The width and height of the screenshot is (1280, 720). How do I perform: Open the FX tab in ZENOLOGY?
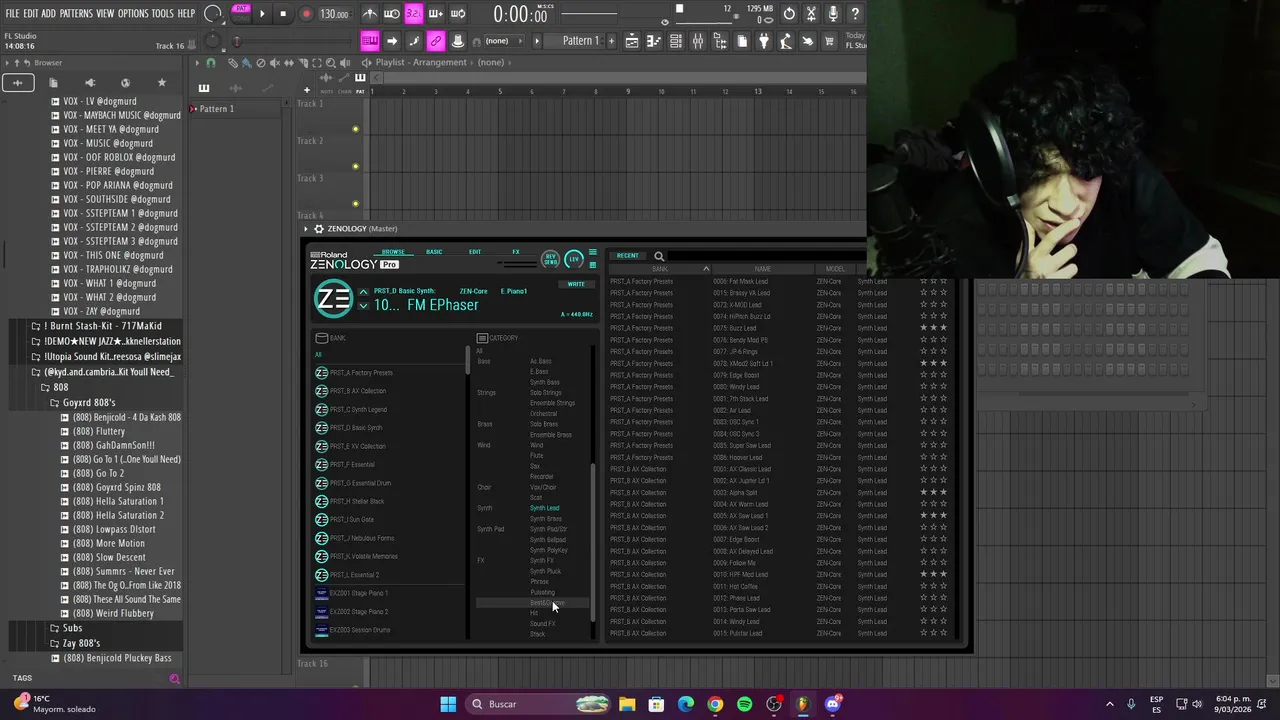point(516,252)
